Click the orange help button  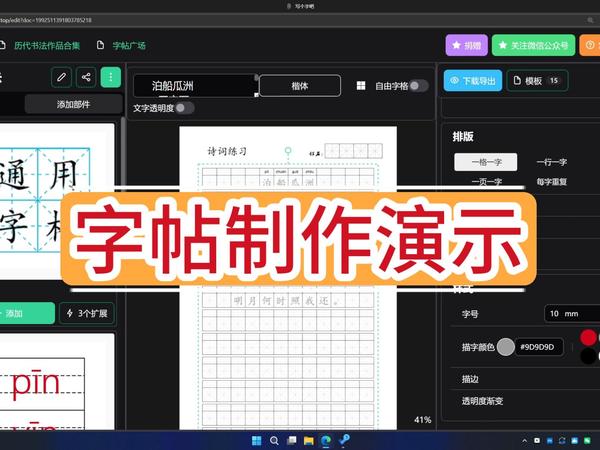pos(590,45)
